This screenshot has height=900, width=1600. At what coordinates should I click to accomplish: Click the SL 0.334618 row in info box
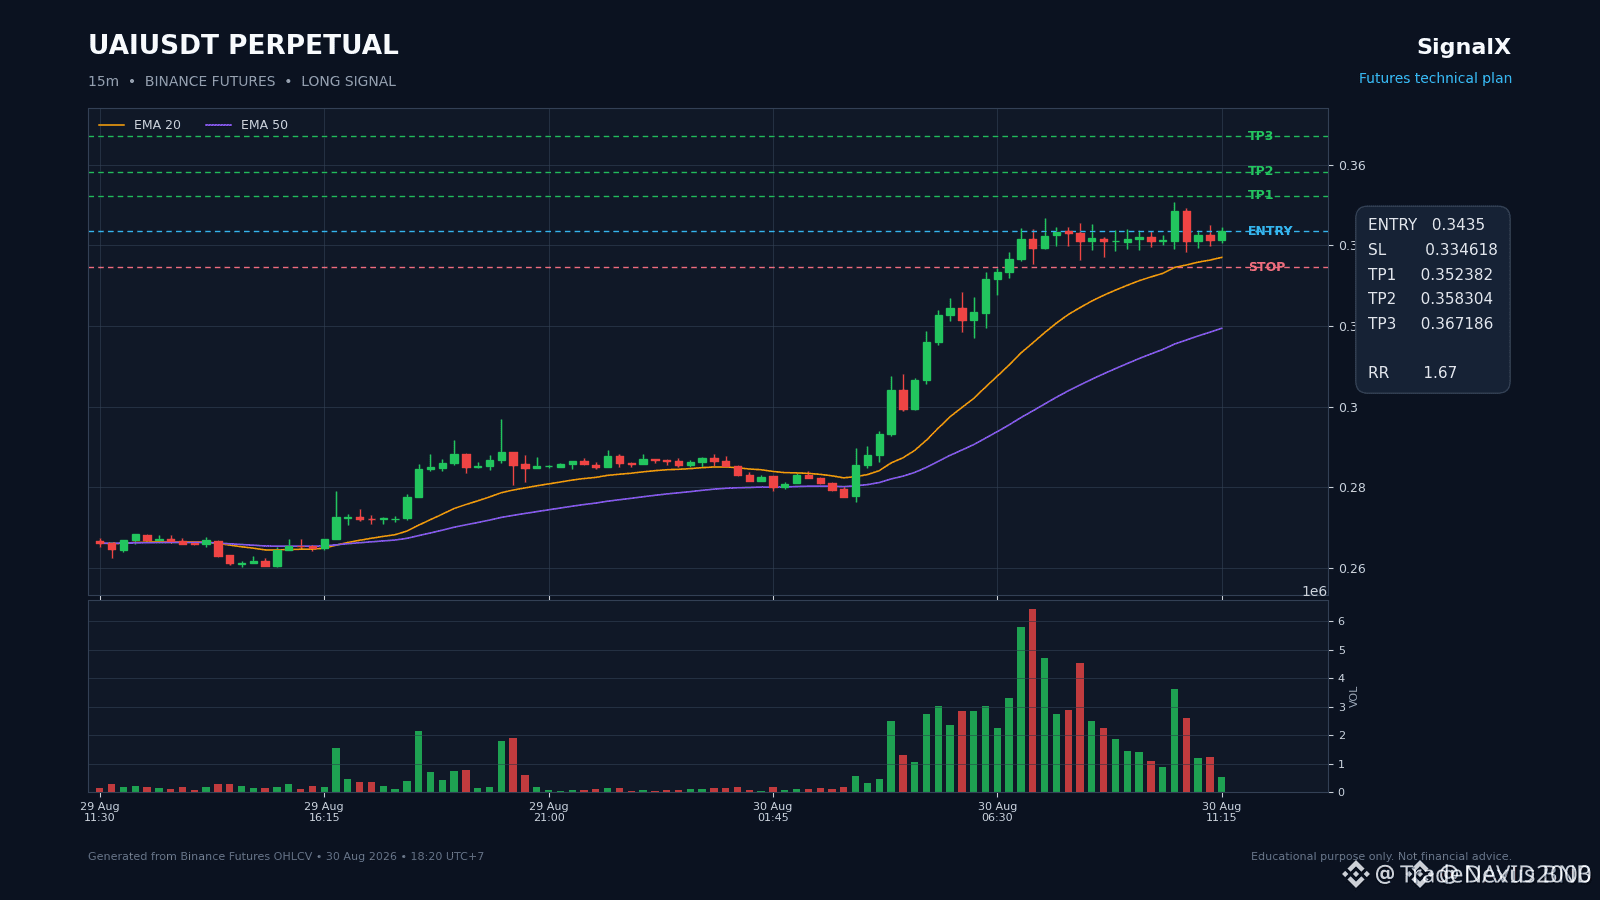(1432, 250)
